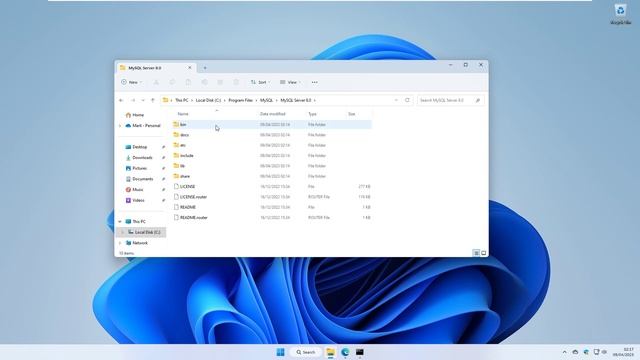The width and height of the screenshot is (640, 360).
Task: Open Music in quick access
Action: 138,189
